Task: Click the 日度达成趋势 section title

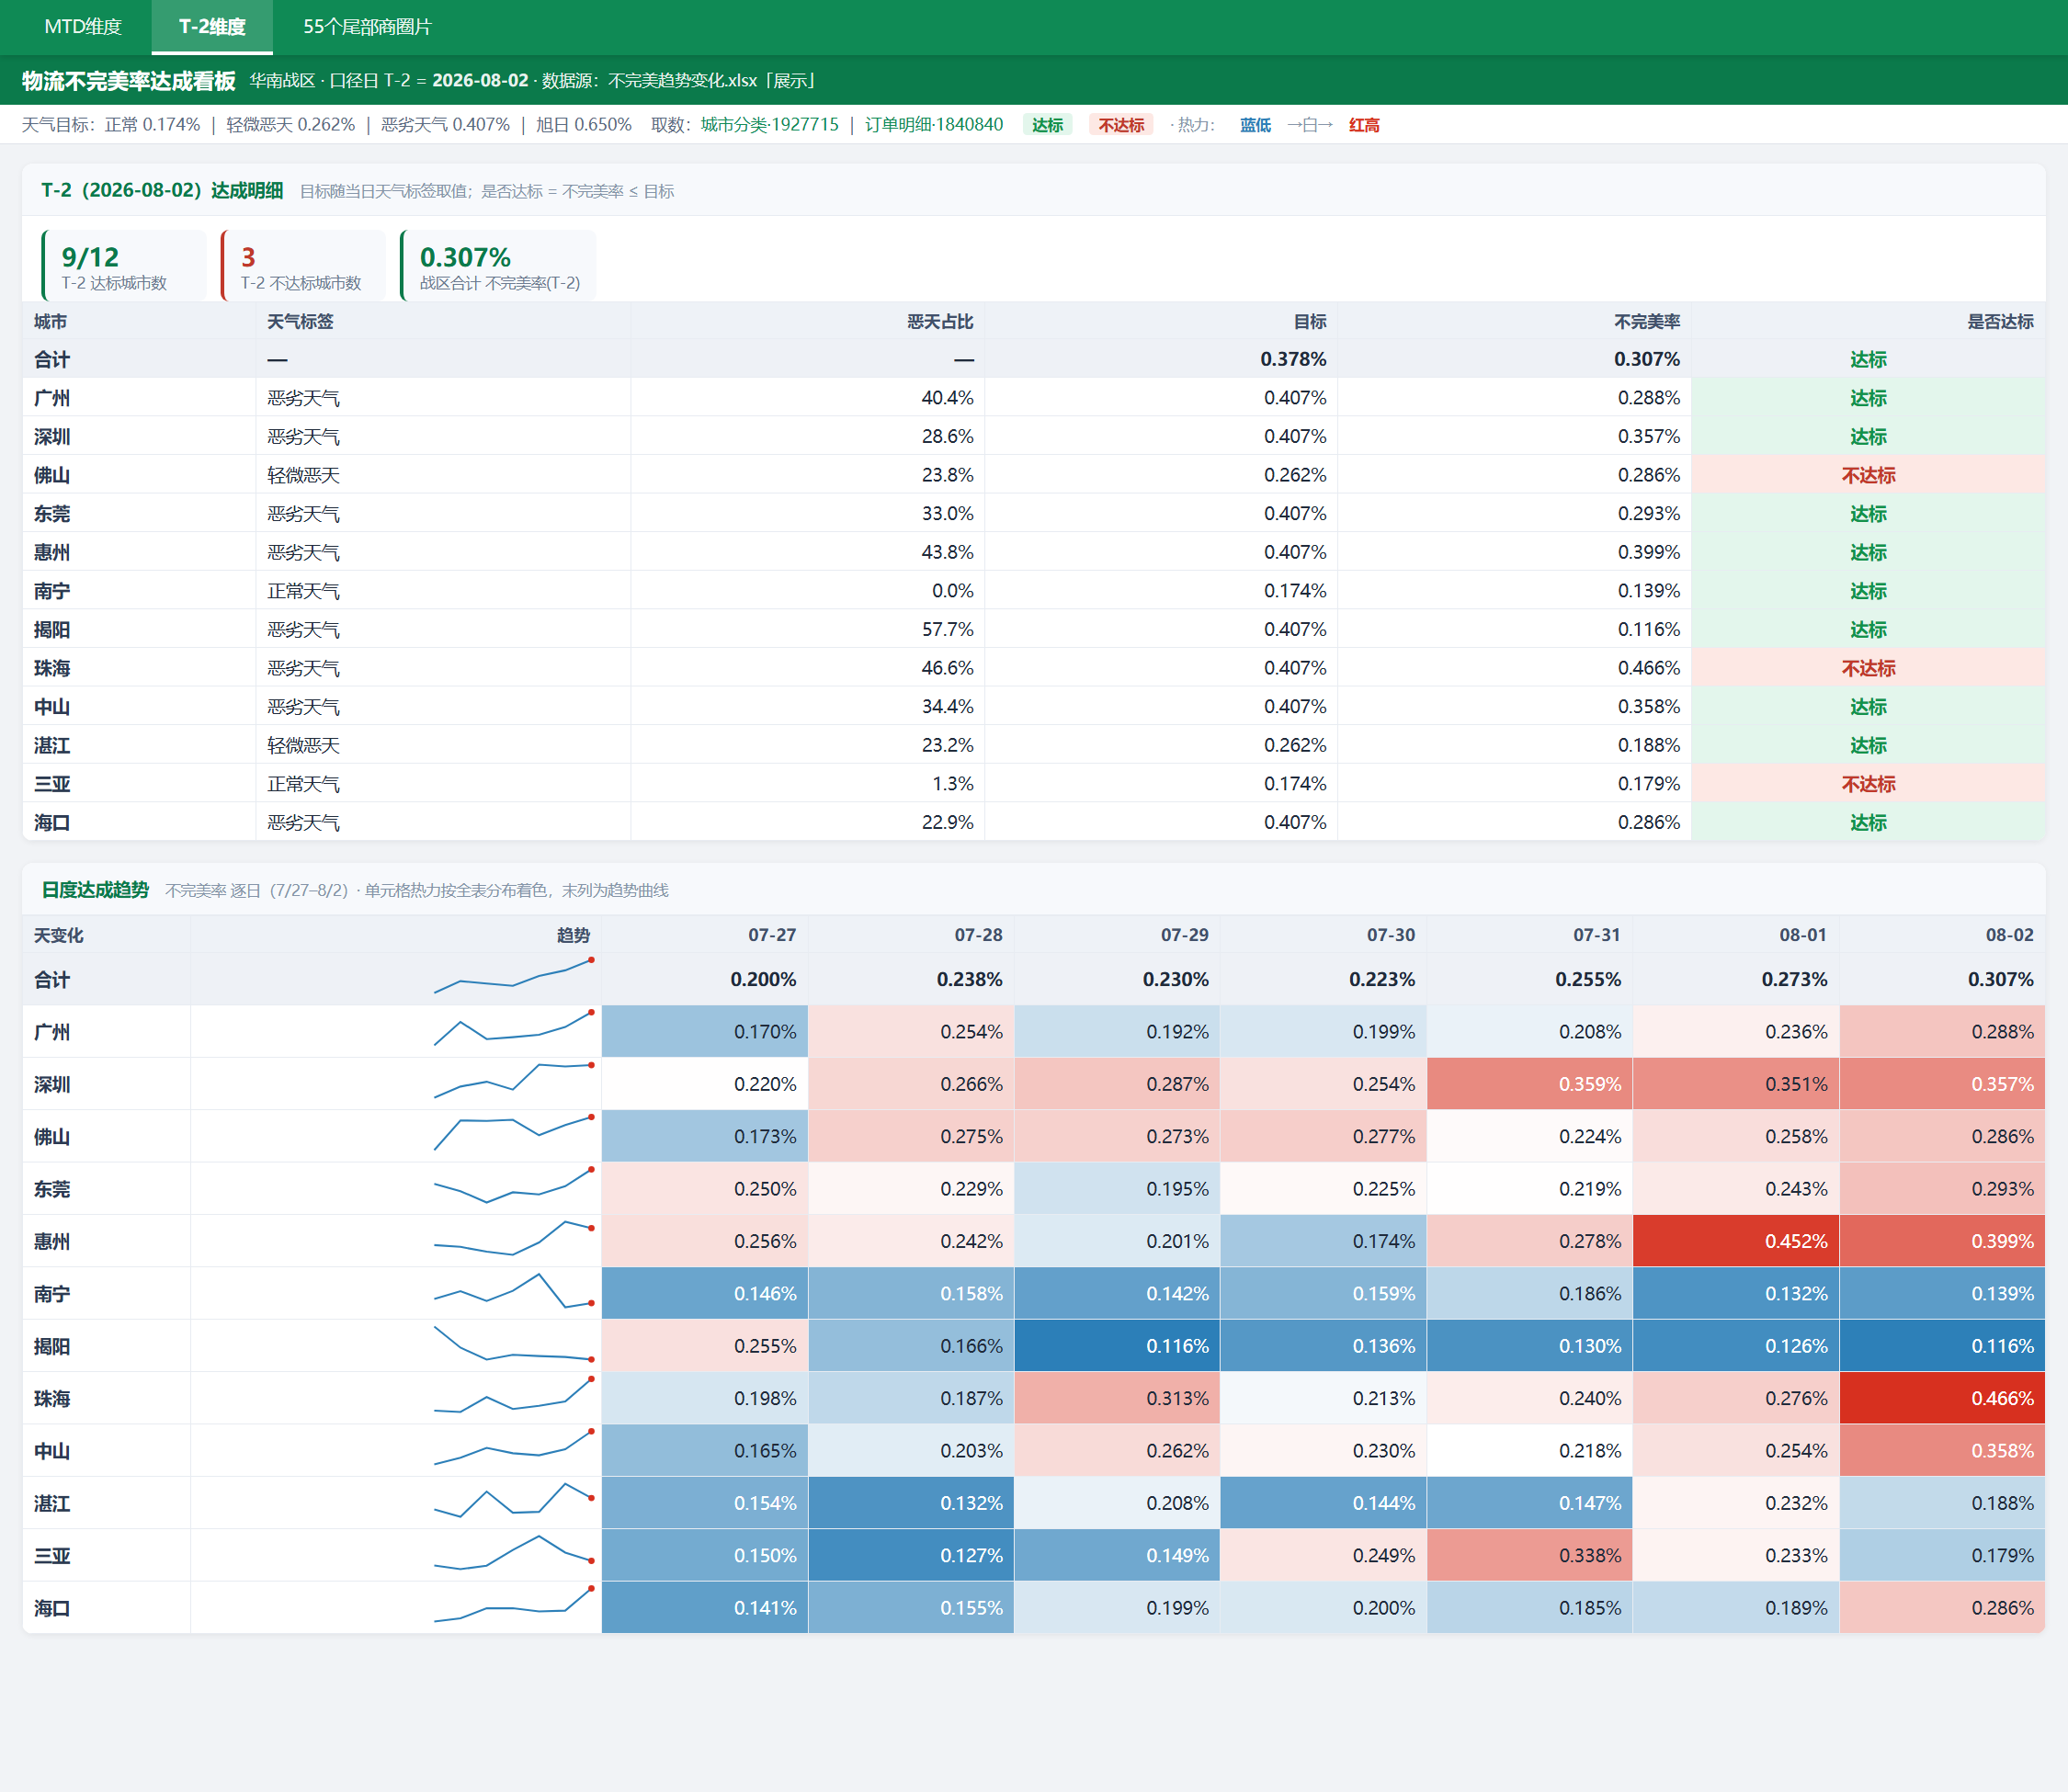Action: tap(95, 890)
